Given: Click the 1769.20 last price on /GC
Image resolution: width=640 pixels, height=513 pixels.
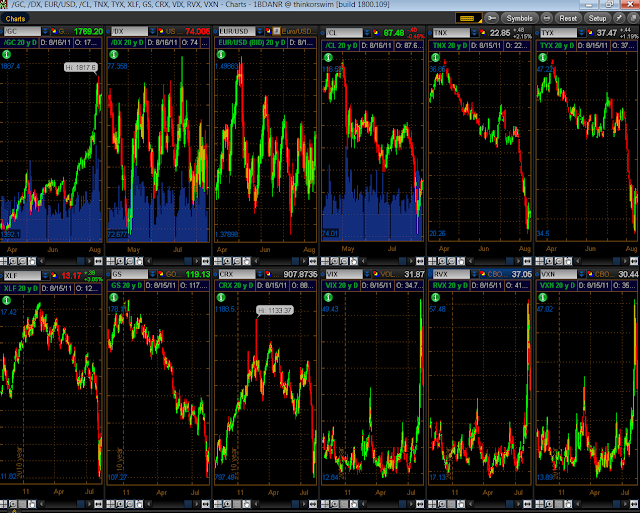Looking at the screenshot, I should click(87, 31).
